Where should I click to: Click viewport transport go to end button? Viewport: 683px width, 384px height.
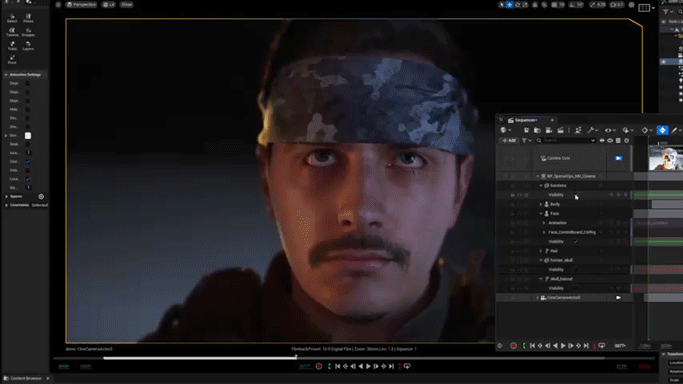(392, 367)
